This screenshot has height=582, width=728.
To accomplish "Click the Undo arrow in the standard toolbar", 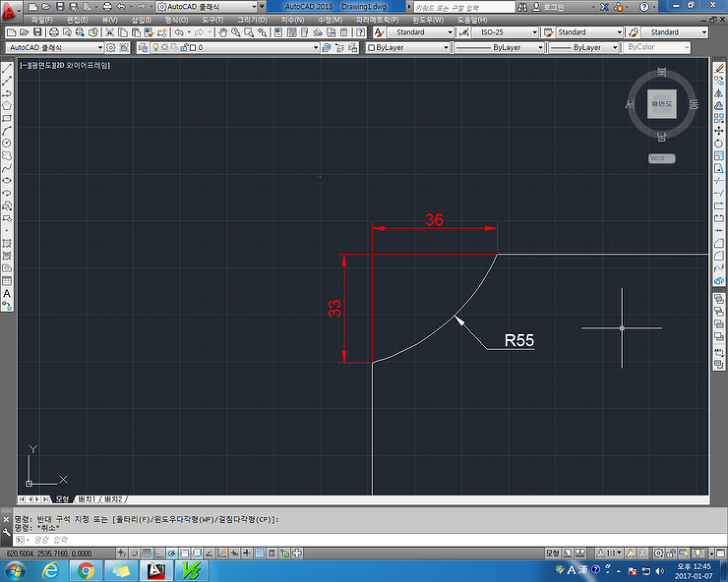I will [x=179, y=32].
